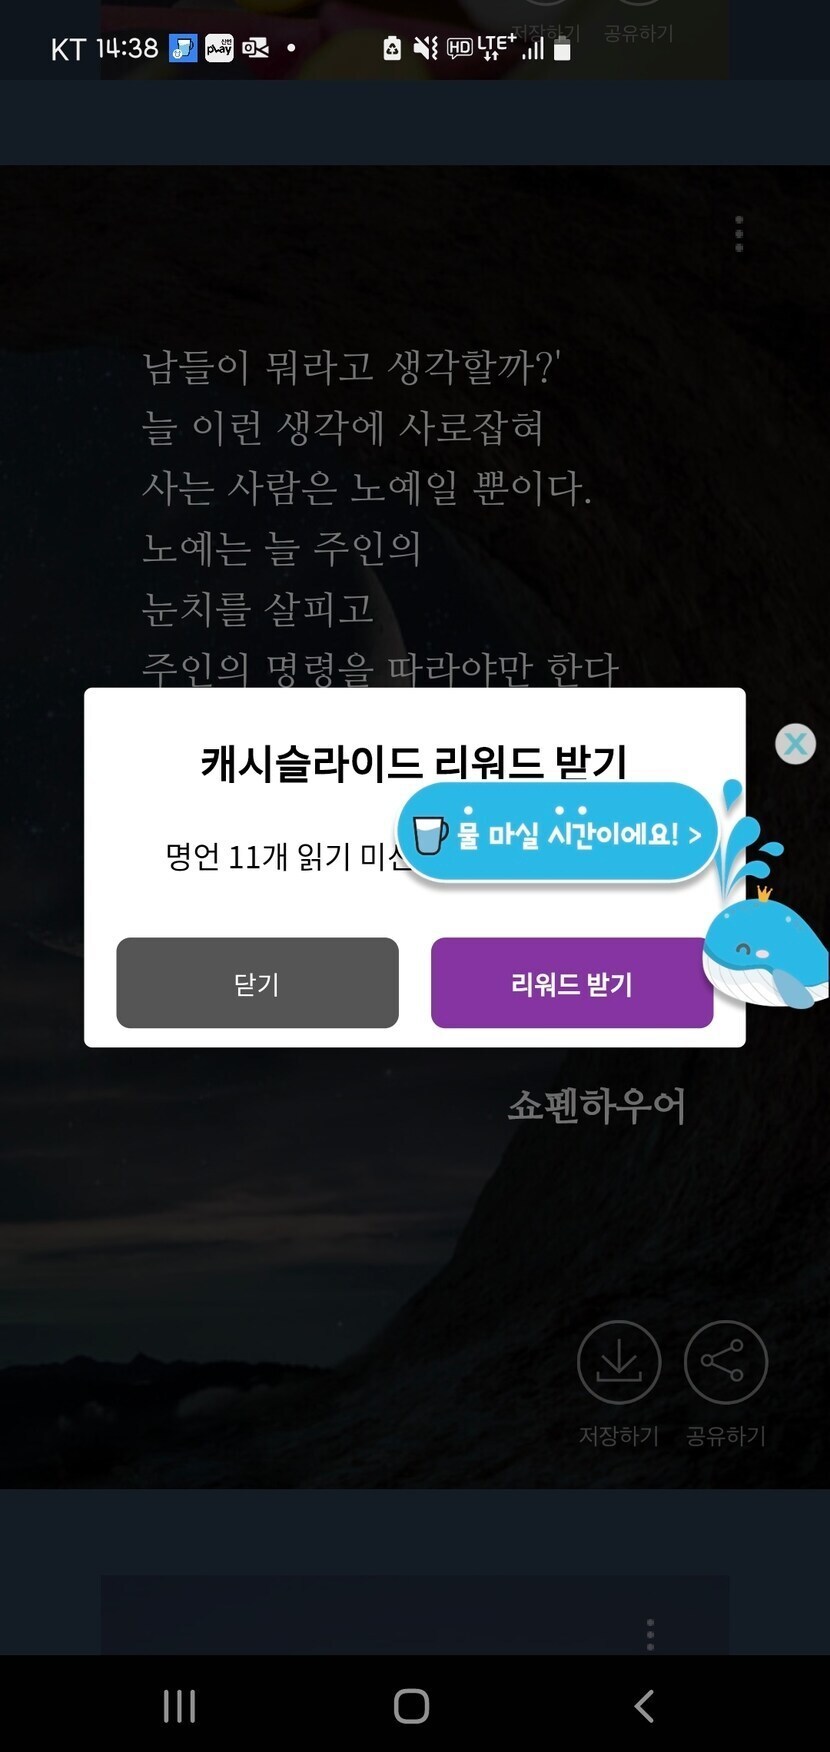Tap the 공유하기 share icon

[x=725, y=1362]
